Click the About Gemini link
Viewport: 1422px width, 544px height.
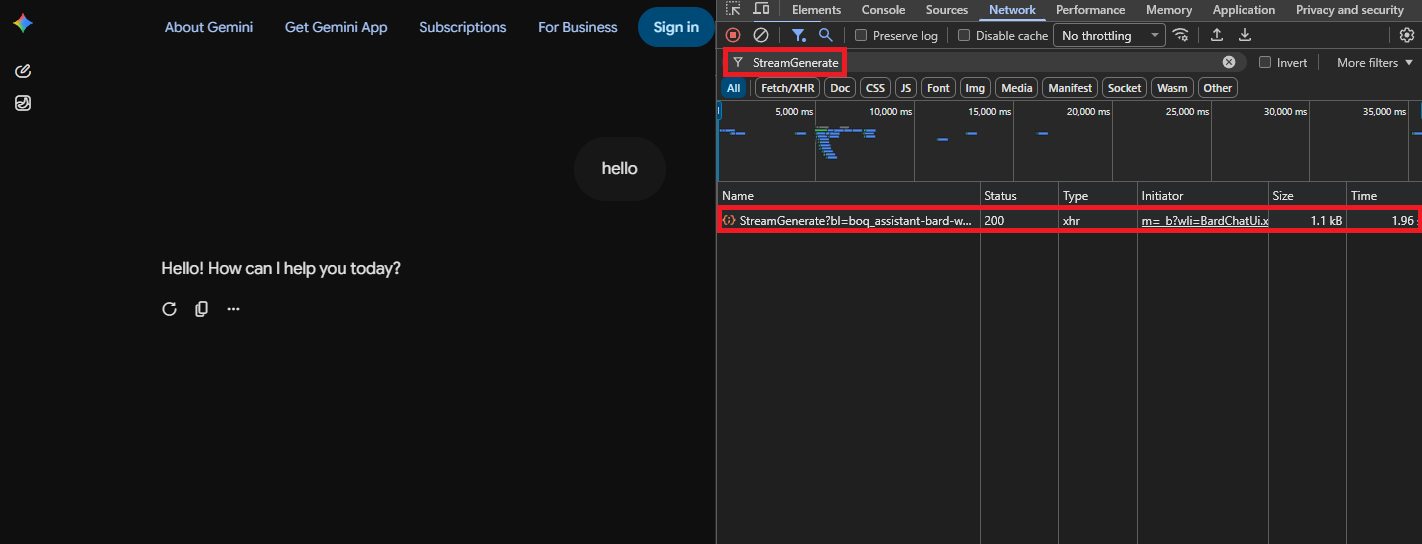click(x=209, y=27)
